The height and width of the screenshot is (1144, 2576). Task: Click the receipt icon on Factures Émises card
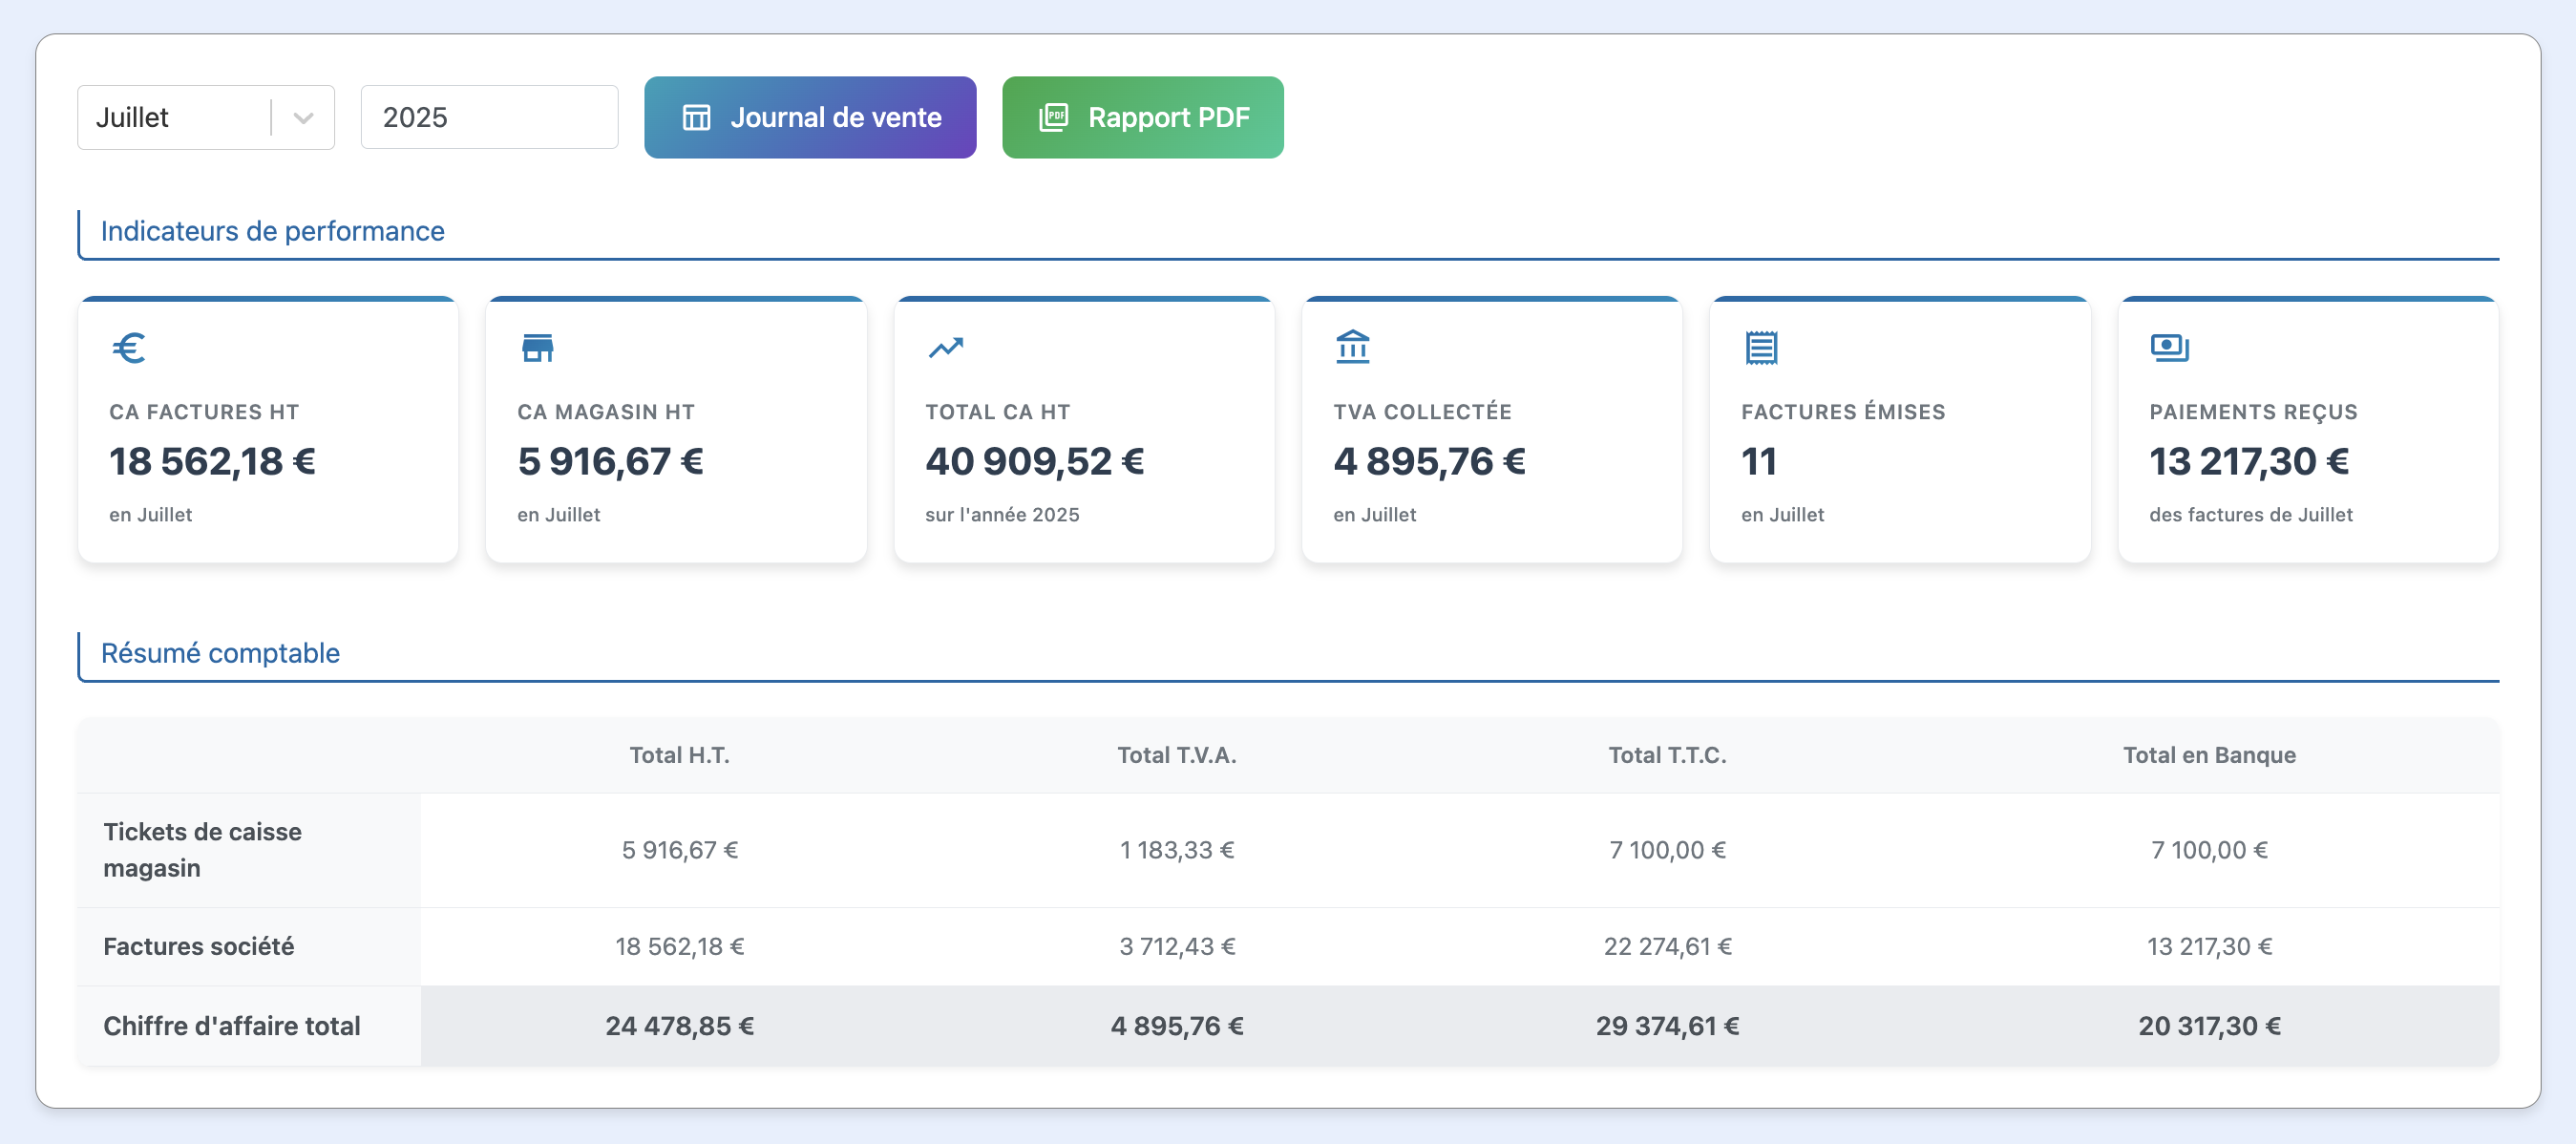(x=1761, y=348)
